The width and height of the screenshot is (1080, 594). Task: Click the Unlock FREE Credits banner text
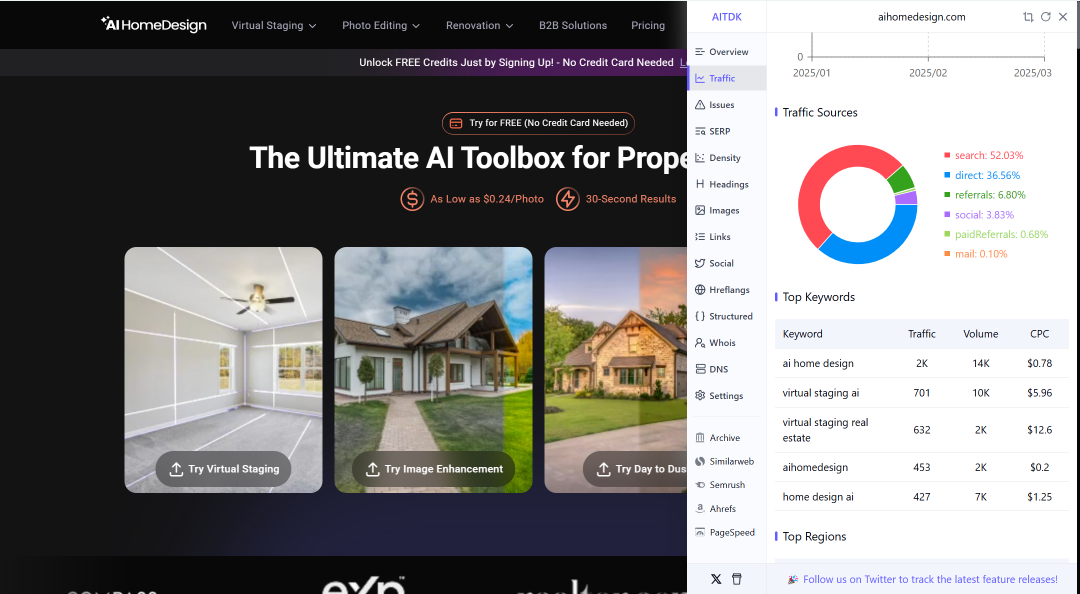tap(516, 63)
